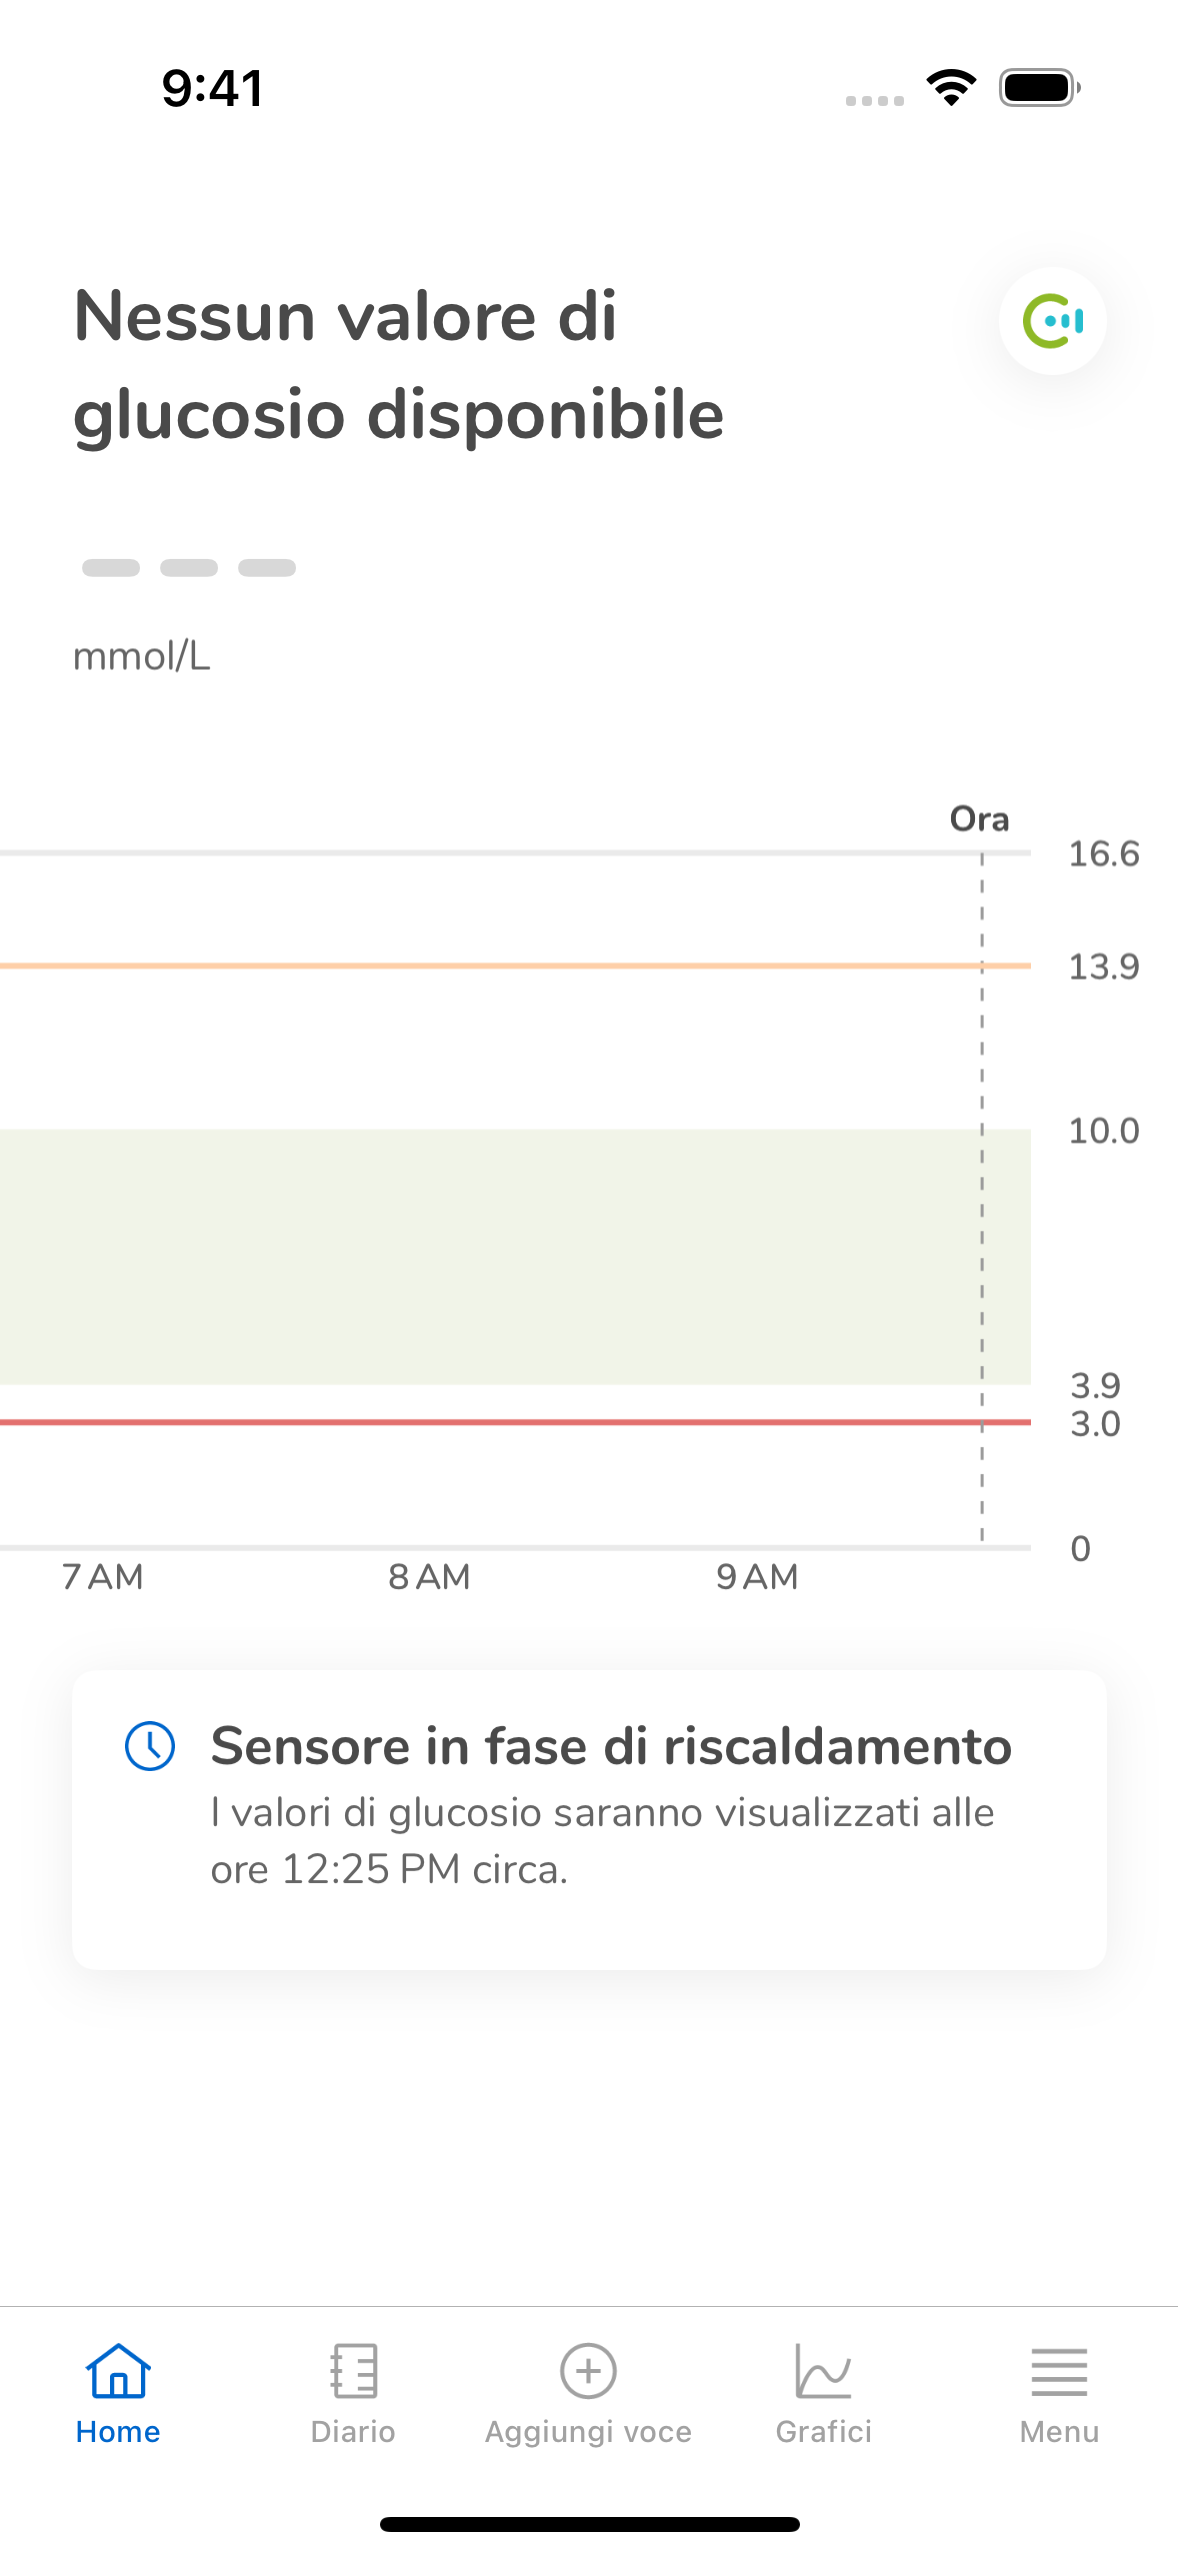The image size is (1178, 2556).
Task: Open the Home tab
Action: pos(118,2394)
